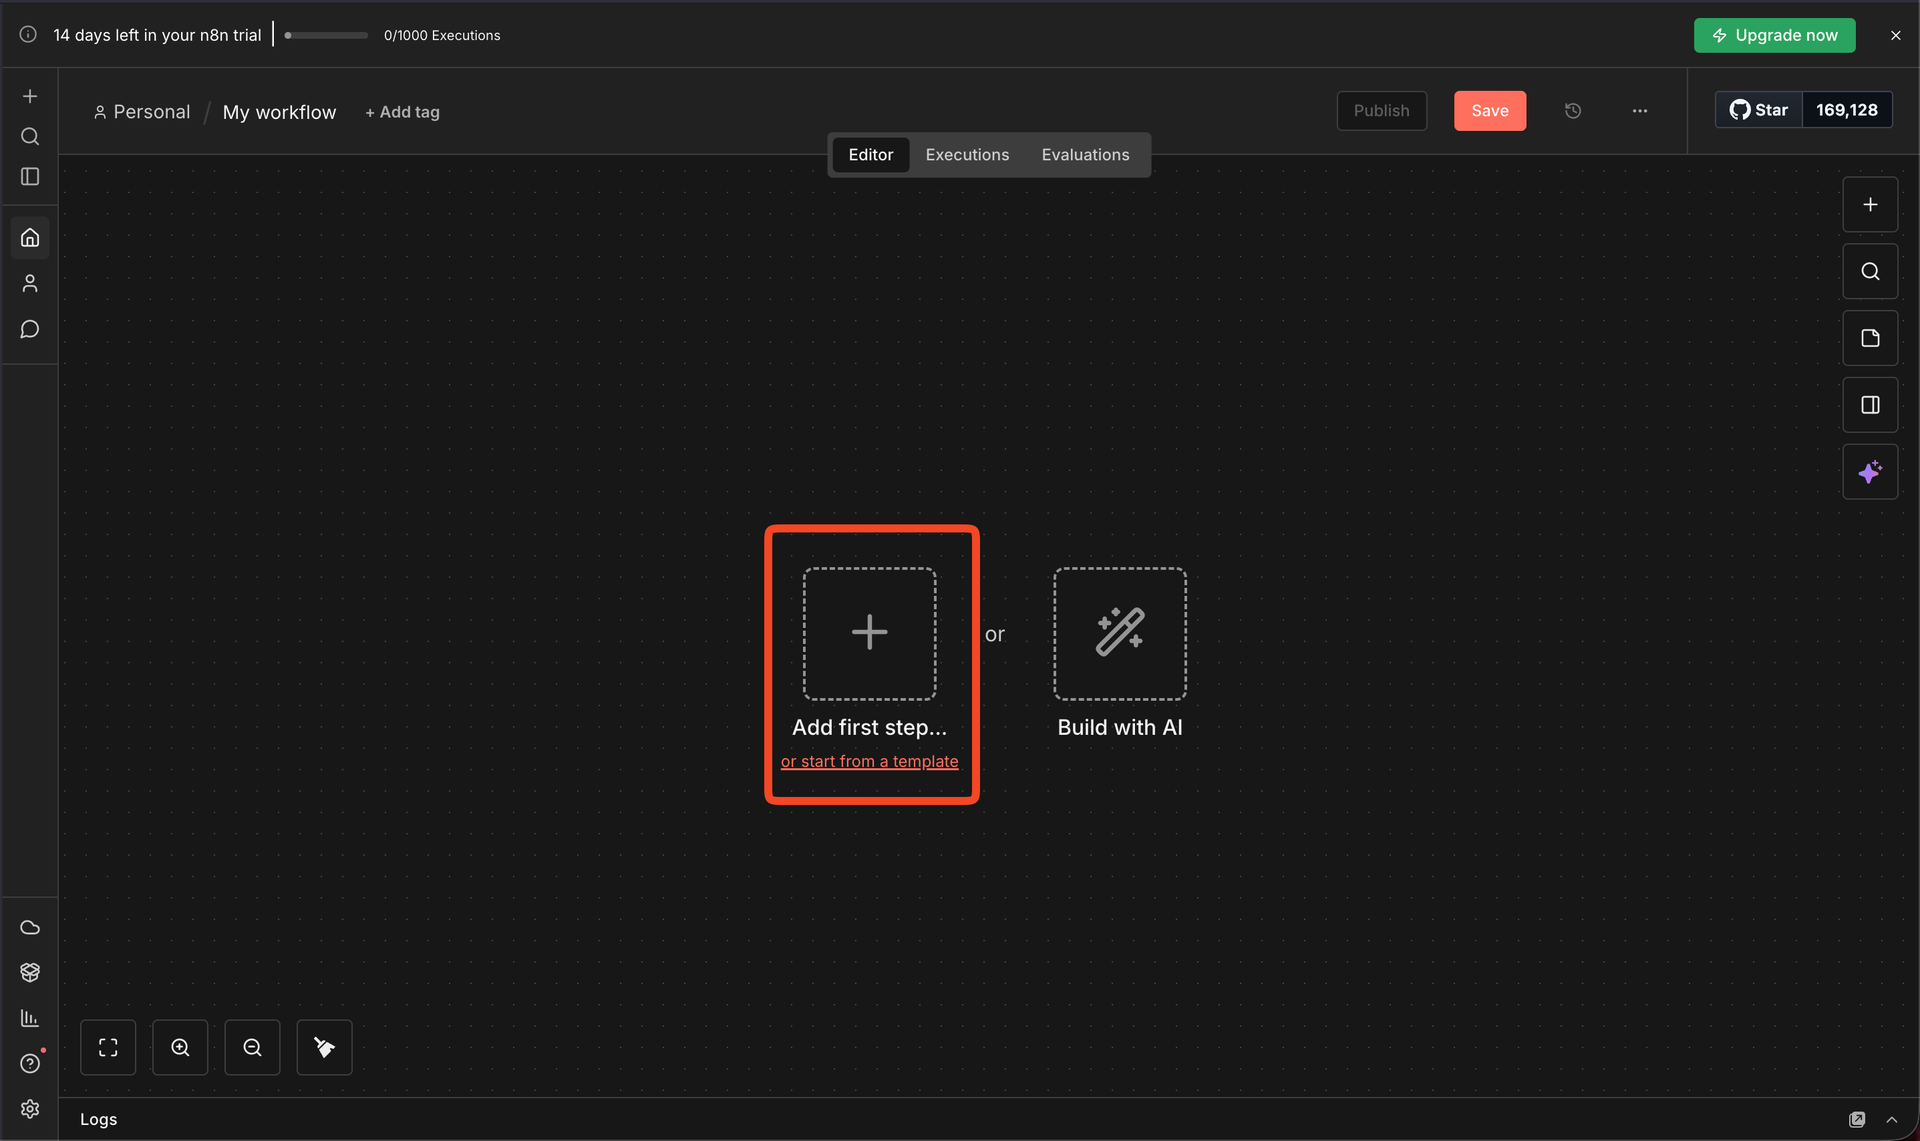Toggle left sidebar panel icon

[x=30, y=176]
